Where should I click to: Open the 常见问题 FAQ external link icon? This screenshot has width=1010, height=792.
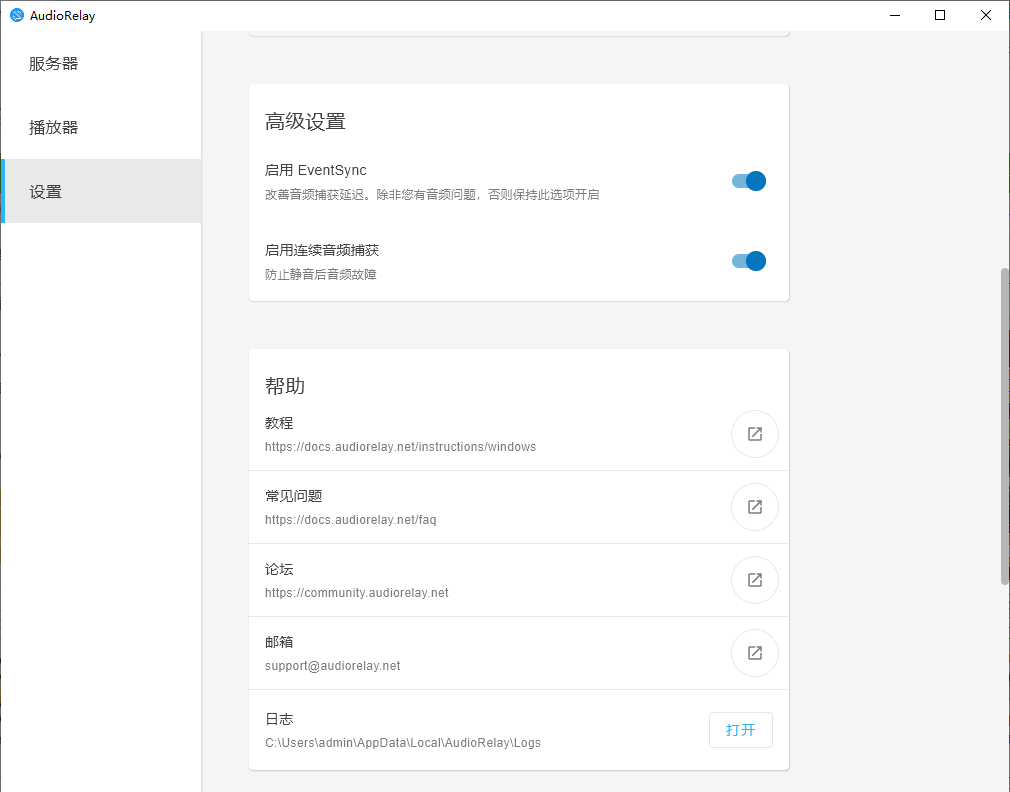(754, 507)
